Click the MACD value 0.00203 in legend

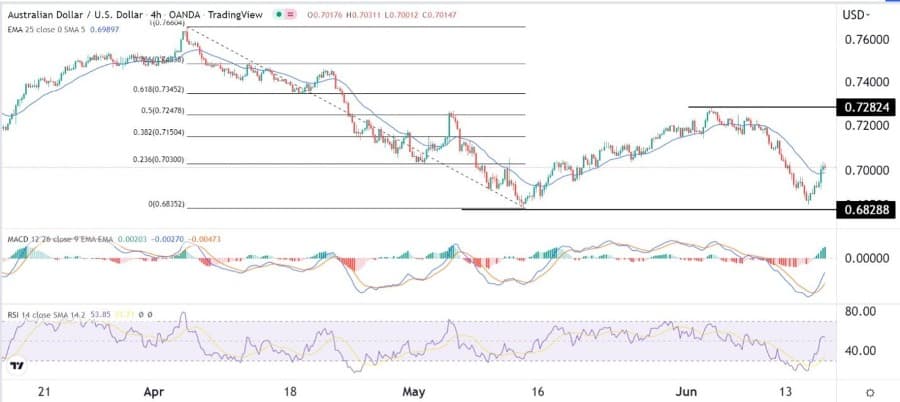pyautogui.click(x=131, y=238)
